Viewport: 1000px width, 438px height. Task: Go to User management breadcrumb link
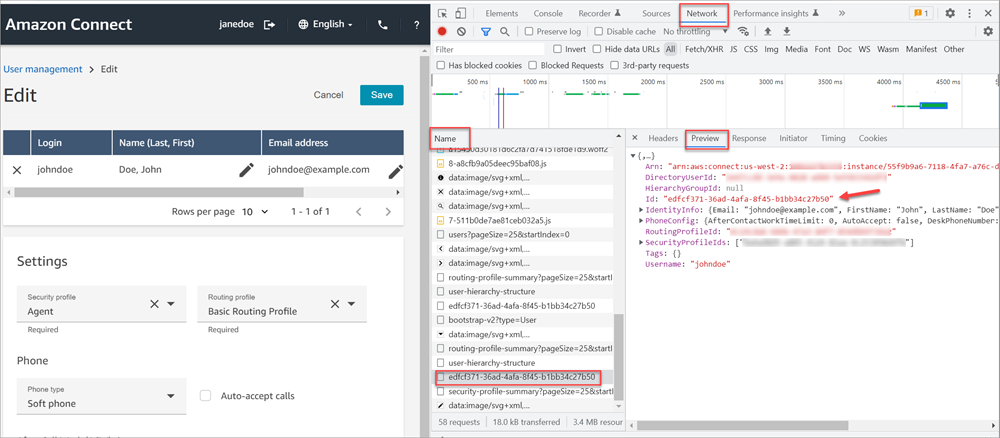point(43,69)
